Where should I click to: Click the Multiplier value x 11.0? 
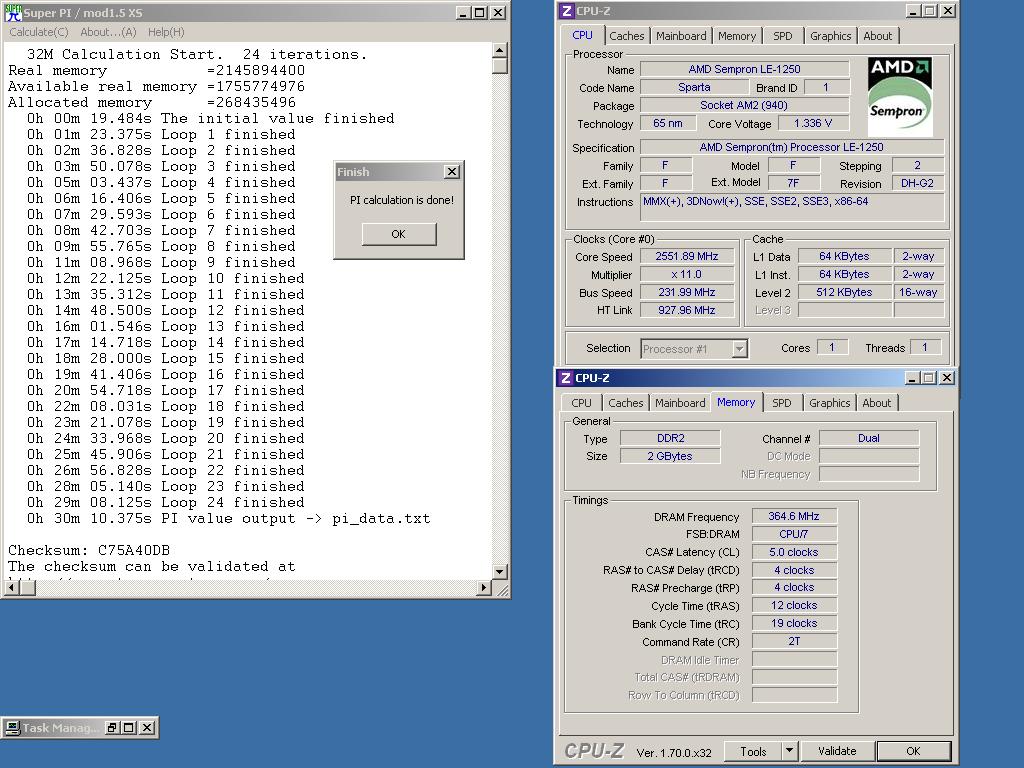(687, 274)
